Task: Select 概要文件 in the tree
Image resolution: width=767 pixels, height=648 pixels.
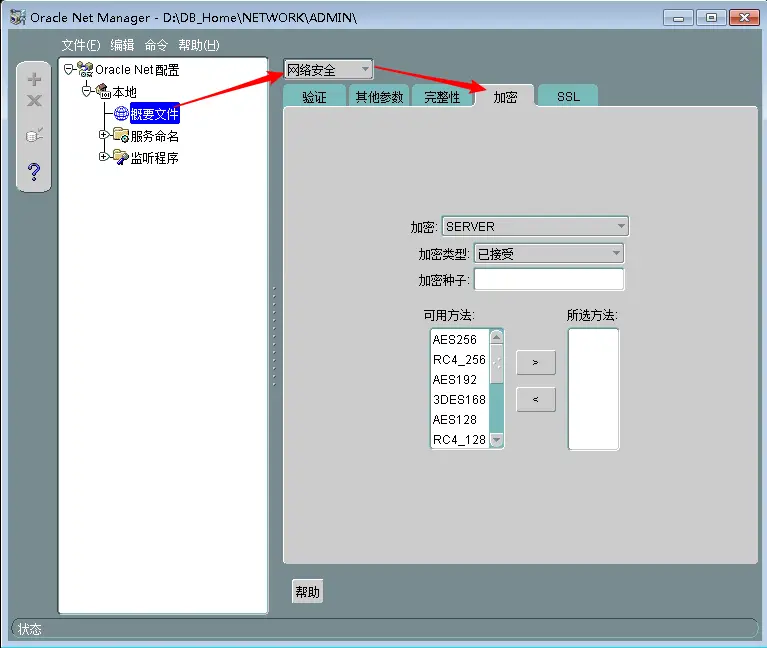Action: pyautogui.click(x=155, y=113)
